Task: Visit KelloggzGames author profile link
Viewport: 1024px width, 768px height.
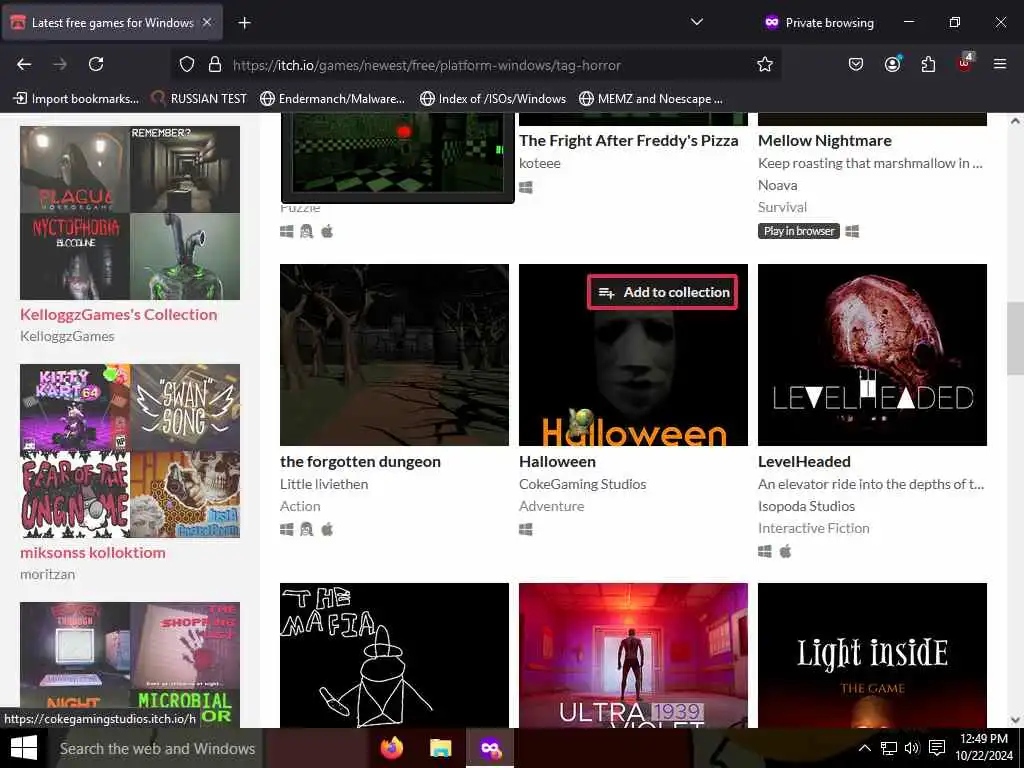Action: [67, 336]
